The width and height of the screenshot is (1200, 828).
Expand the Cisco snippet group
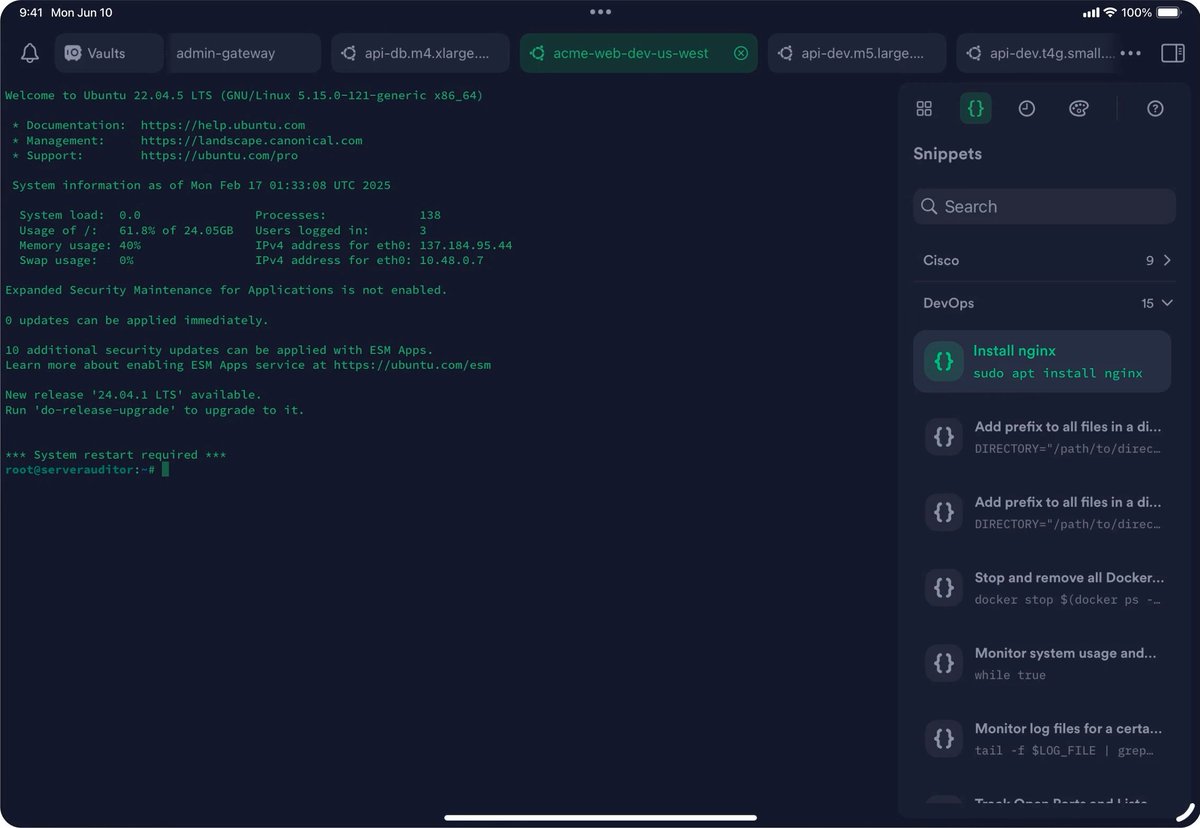point(1044,260)
